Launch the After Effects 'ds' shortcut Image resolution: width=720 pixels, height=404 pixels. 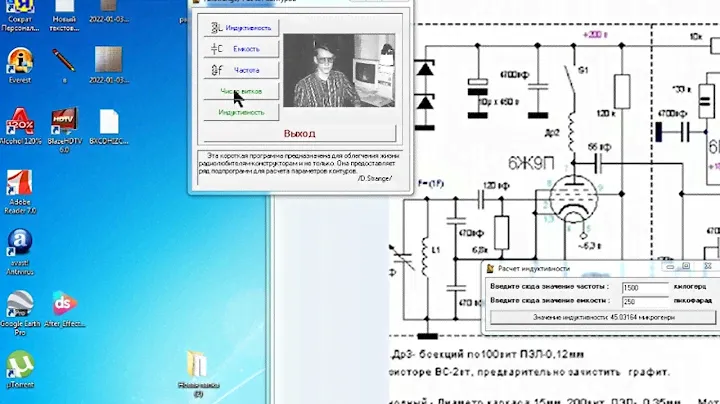click(x=65, y=303)
